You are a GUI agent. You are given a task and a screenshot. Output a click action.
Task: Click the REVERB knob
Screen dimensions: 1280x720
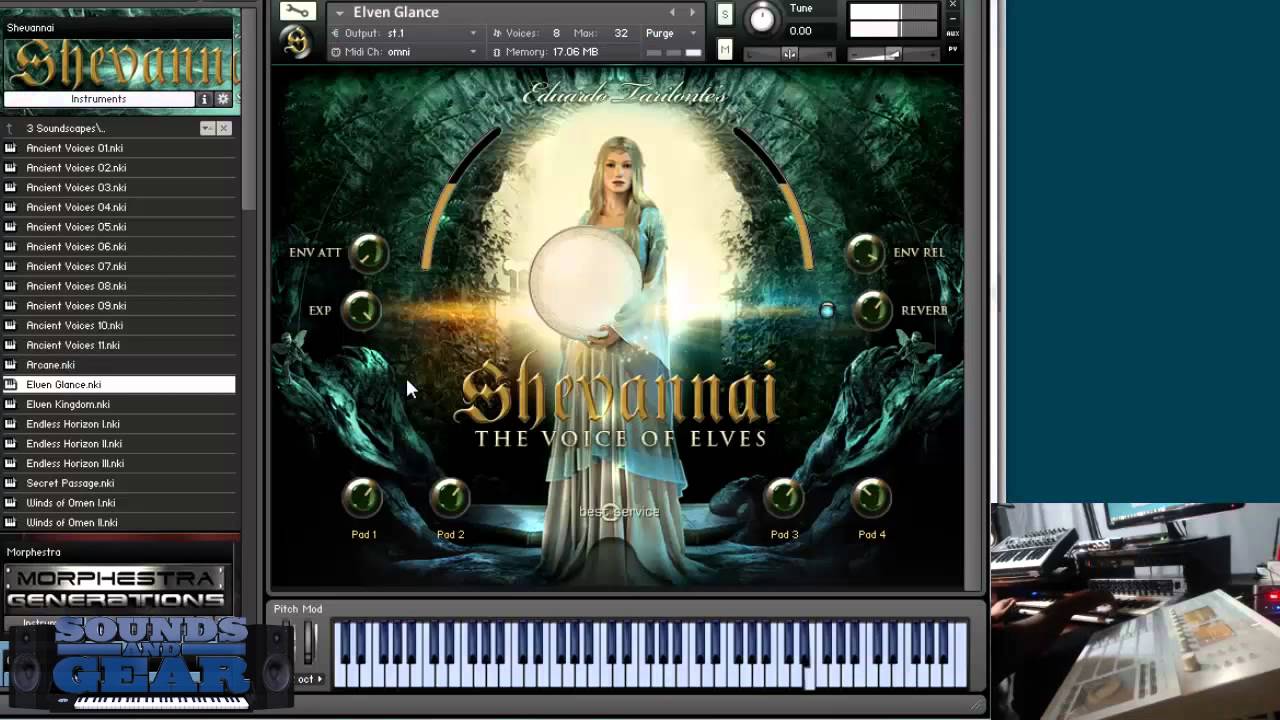pos(873,311)
